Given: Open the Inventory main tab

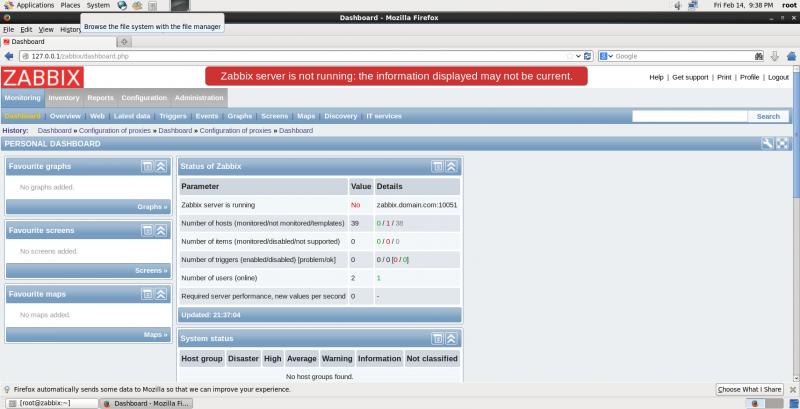Looking at the screenshot, I should 64,98.
